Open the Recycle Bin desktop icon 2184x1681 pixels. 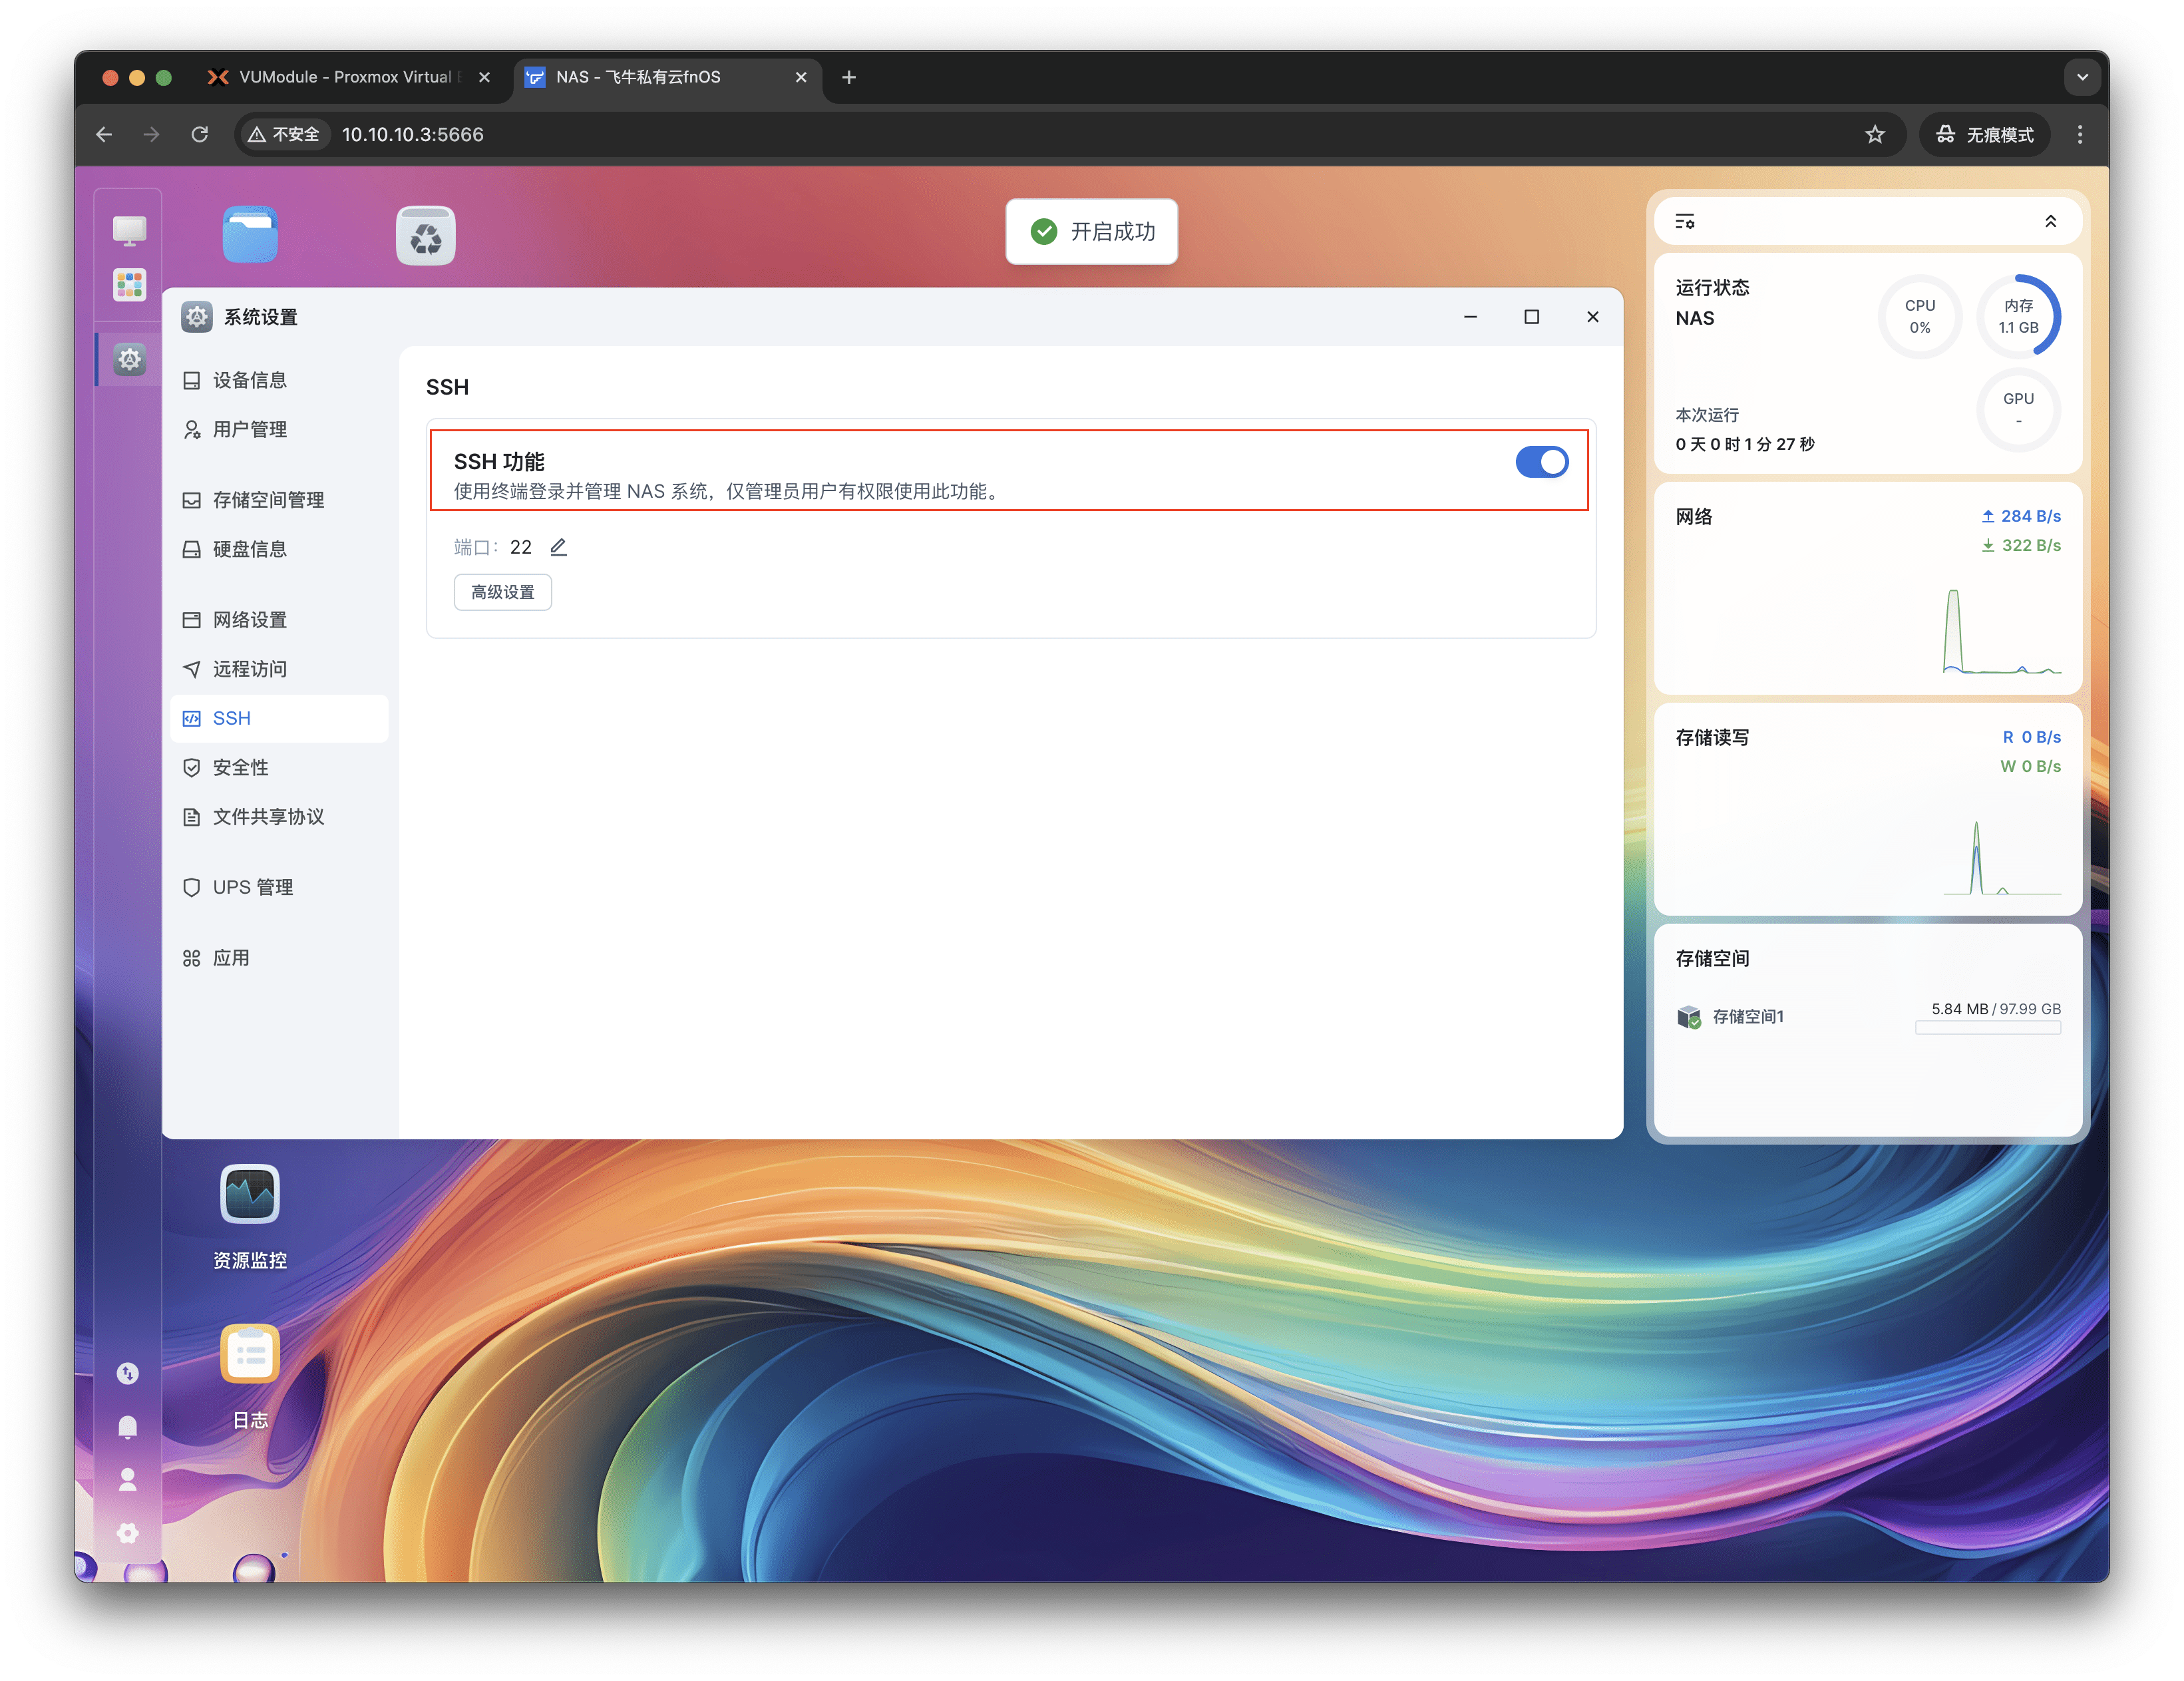[x=426, y=236]
